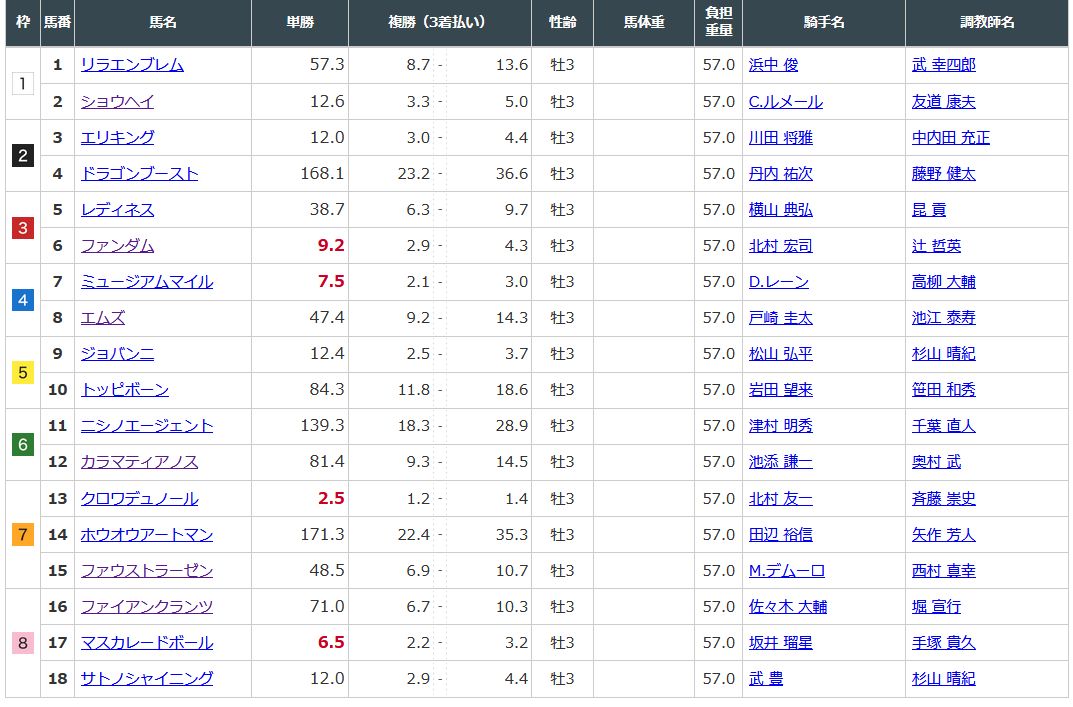
Task: Click the yellow bracket 5 badge
Action: click(x=23, y=372)
